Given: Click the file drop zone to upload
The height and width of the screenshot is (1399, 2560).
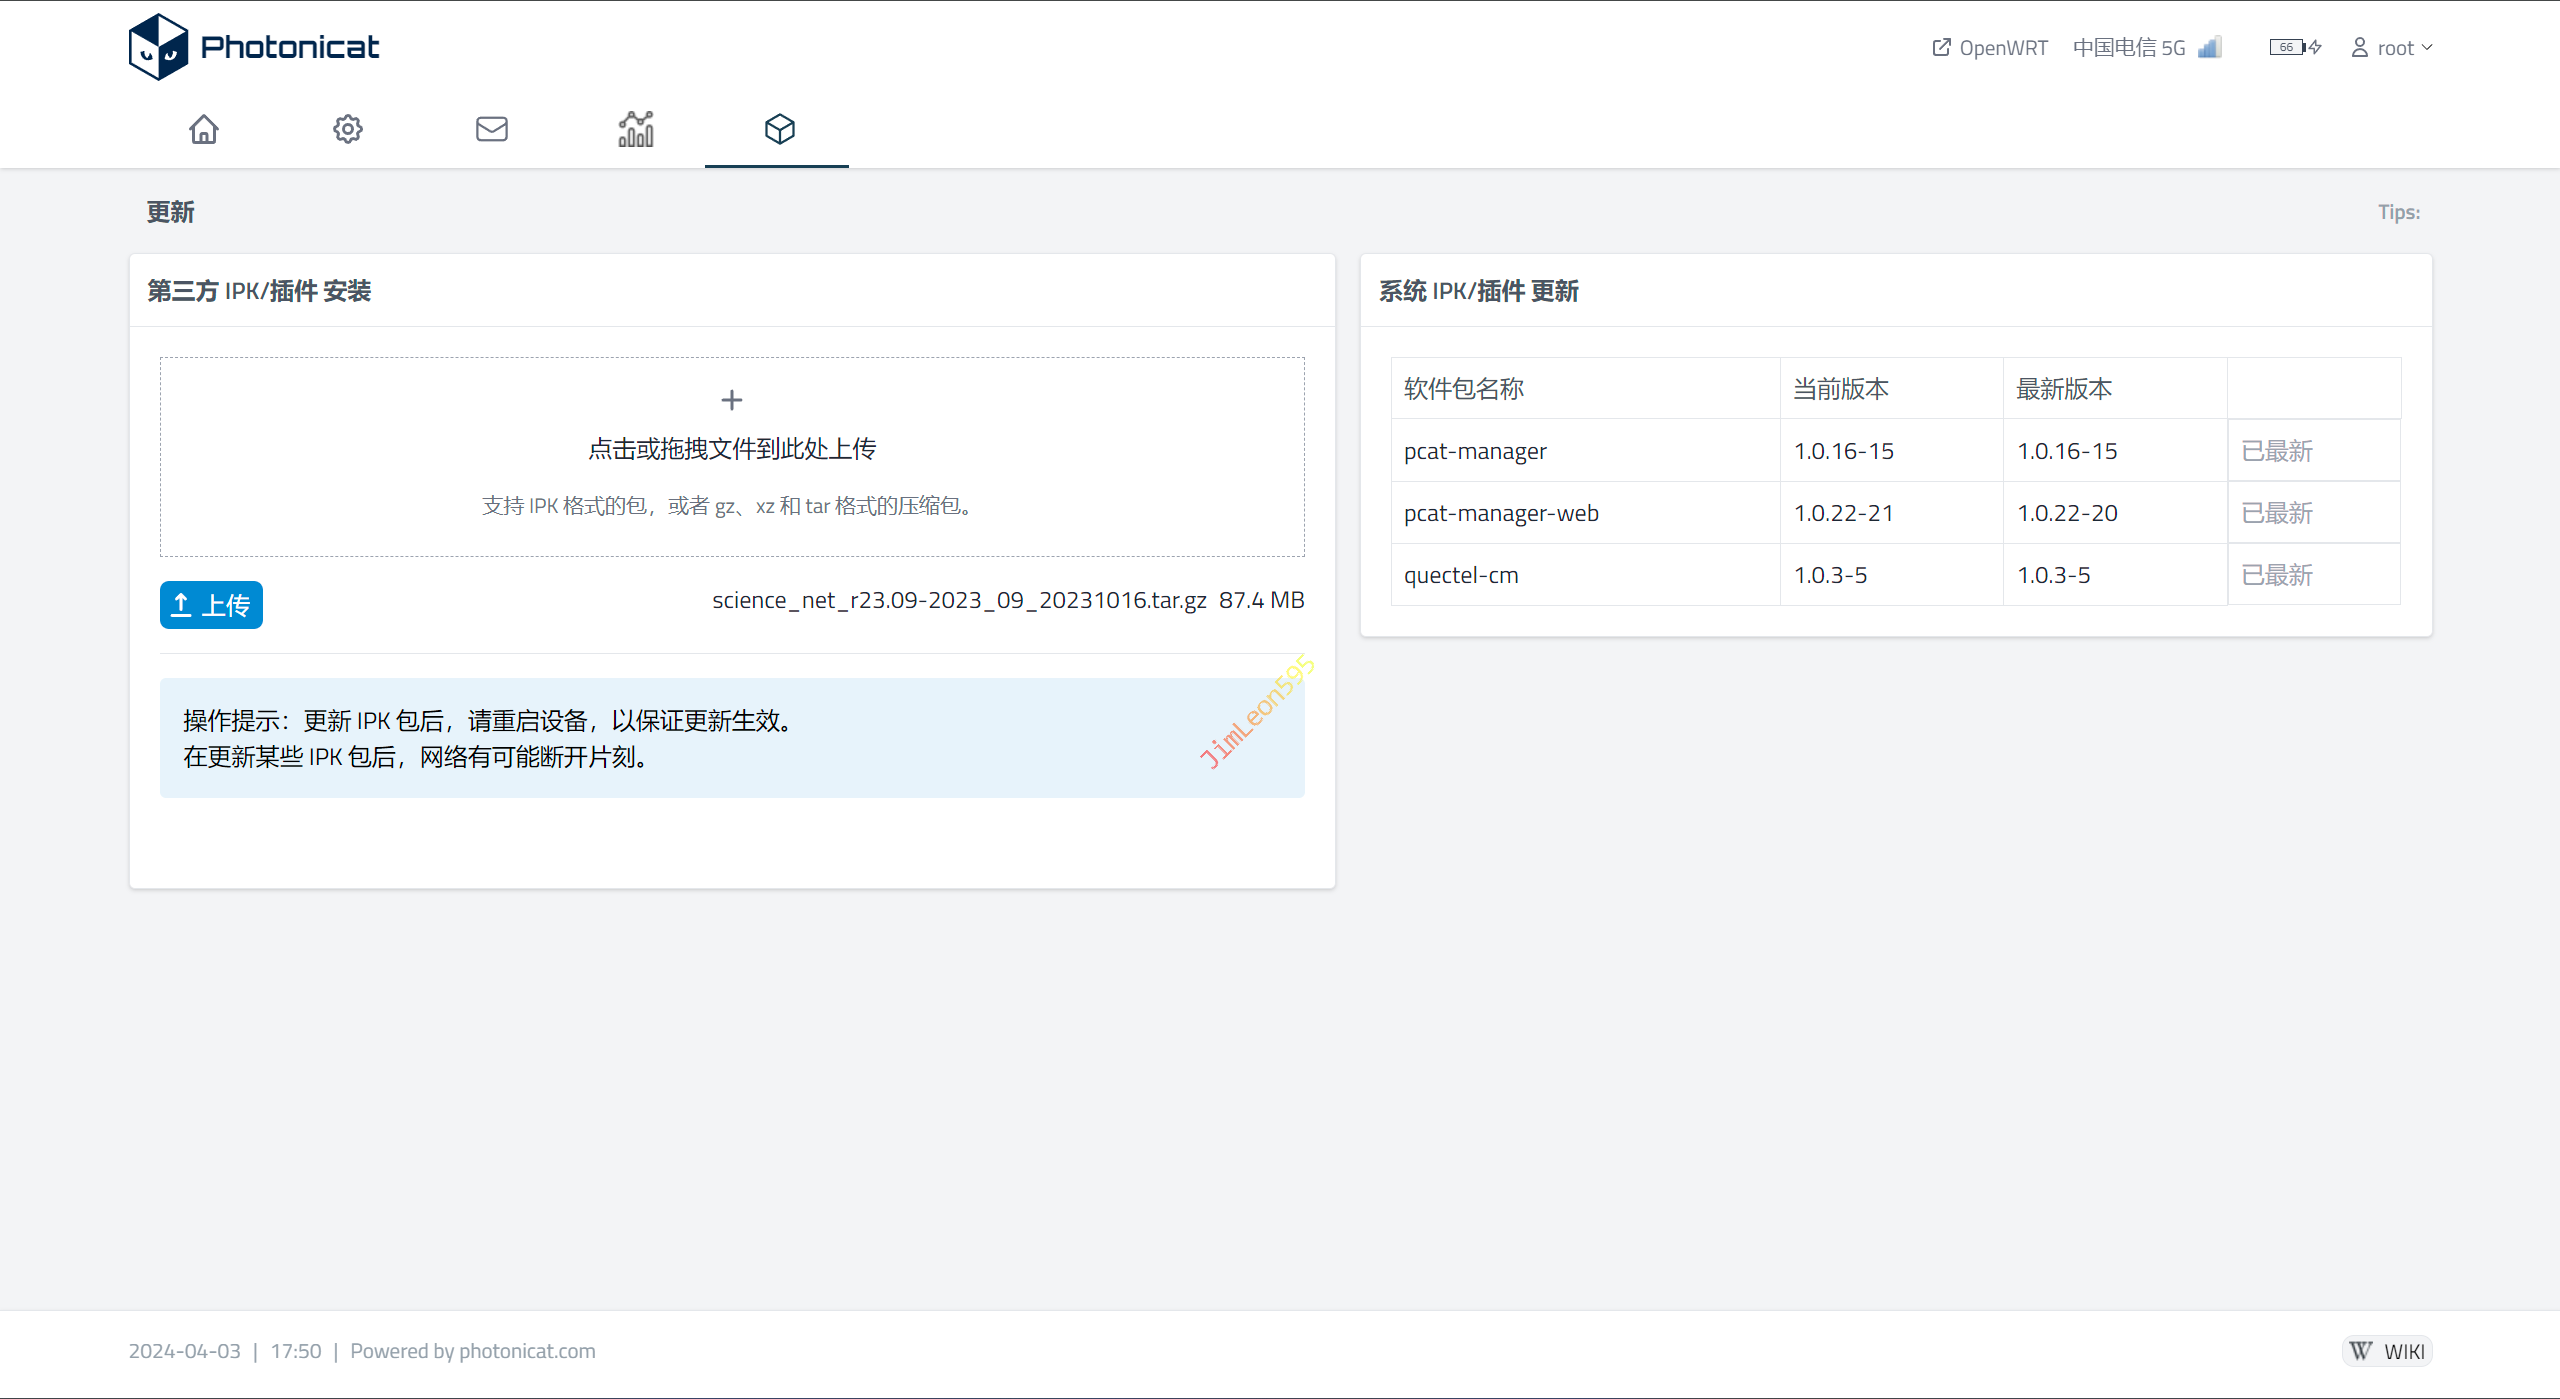Looking at the screenshot, I should [x=732, y=457].
